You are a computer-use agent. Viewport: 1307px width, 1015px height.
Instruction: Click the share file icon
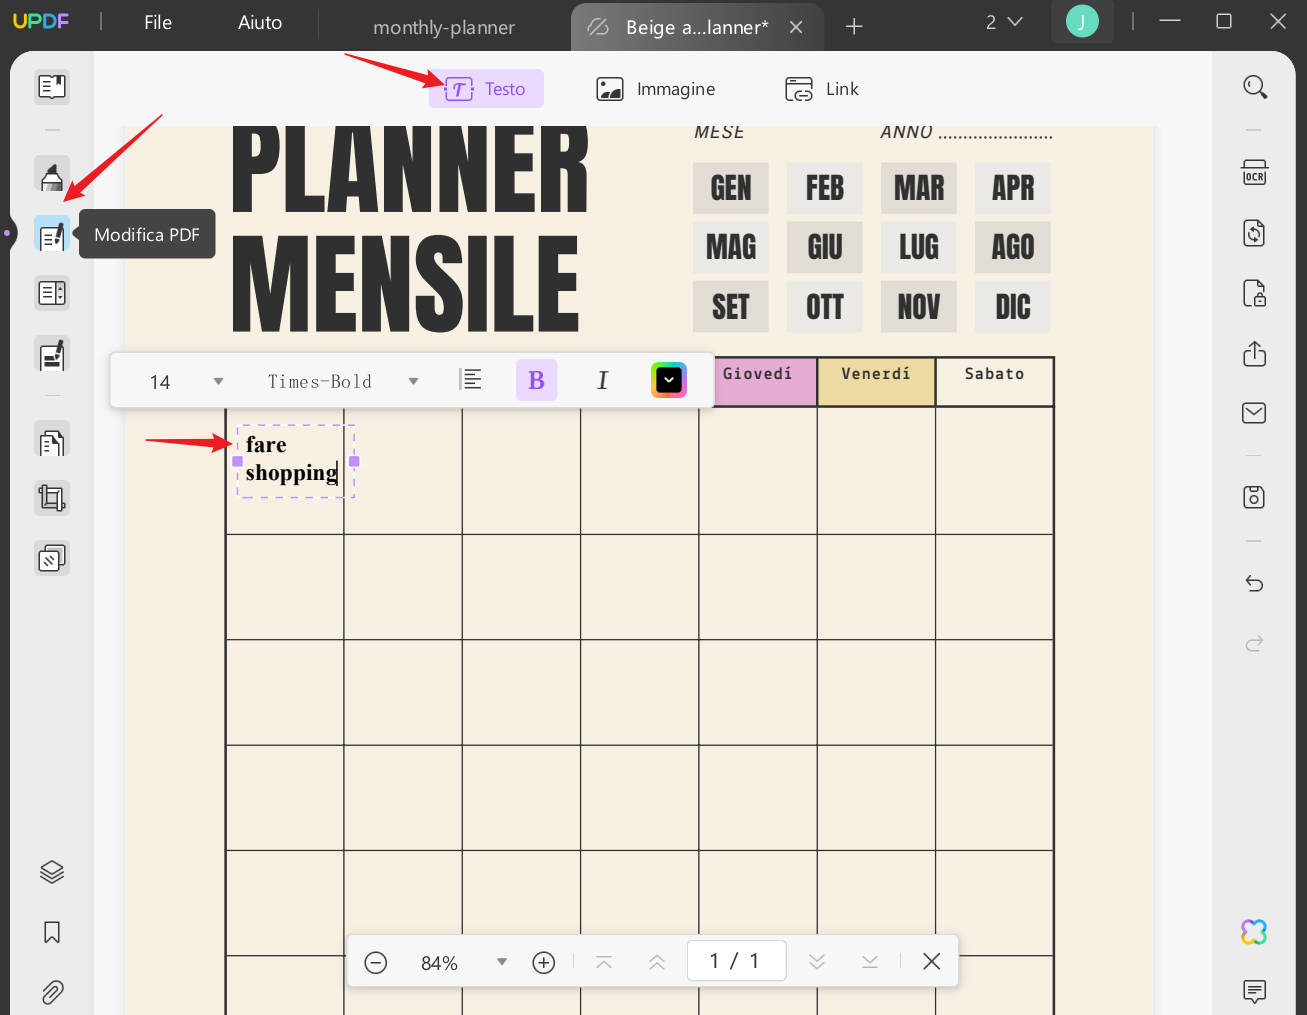[x=1255, y=354]
